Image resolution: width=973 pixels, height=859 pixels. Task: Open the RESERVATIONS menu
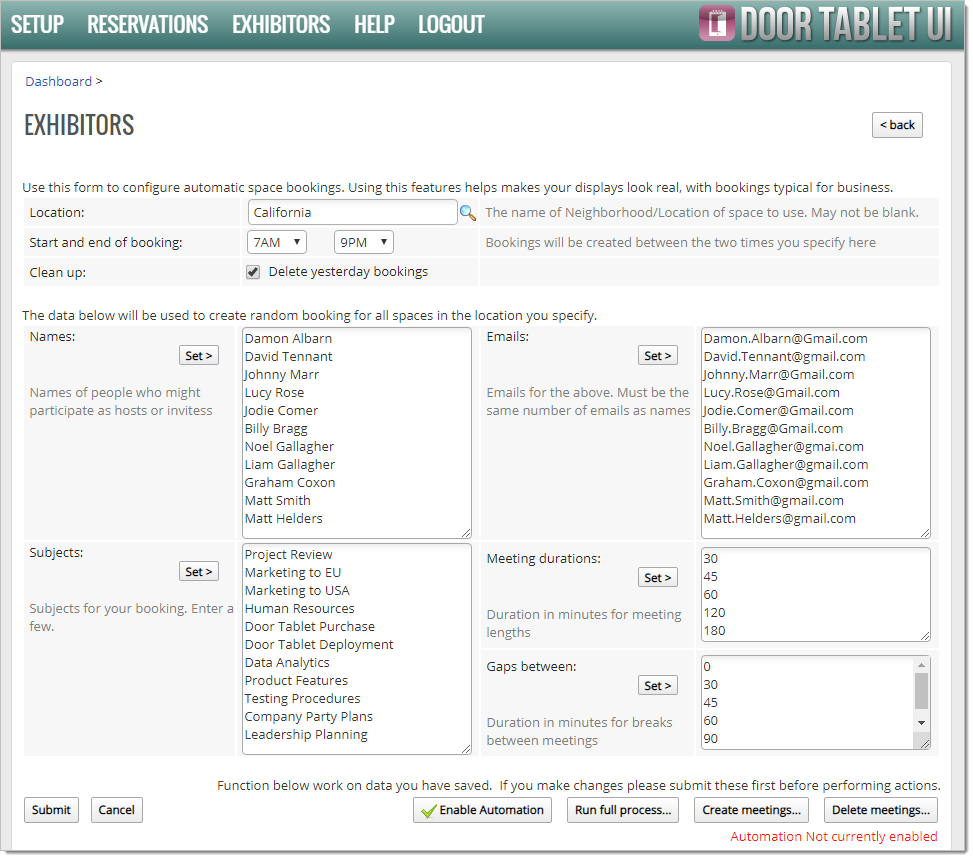point(147,25)
